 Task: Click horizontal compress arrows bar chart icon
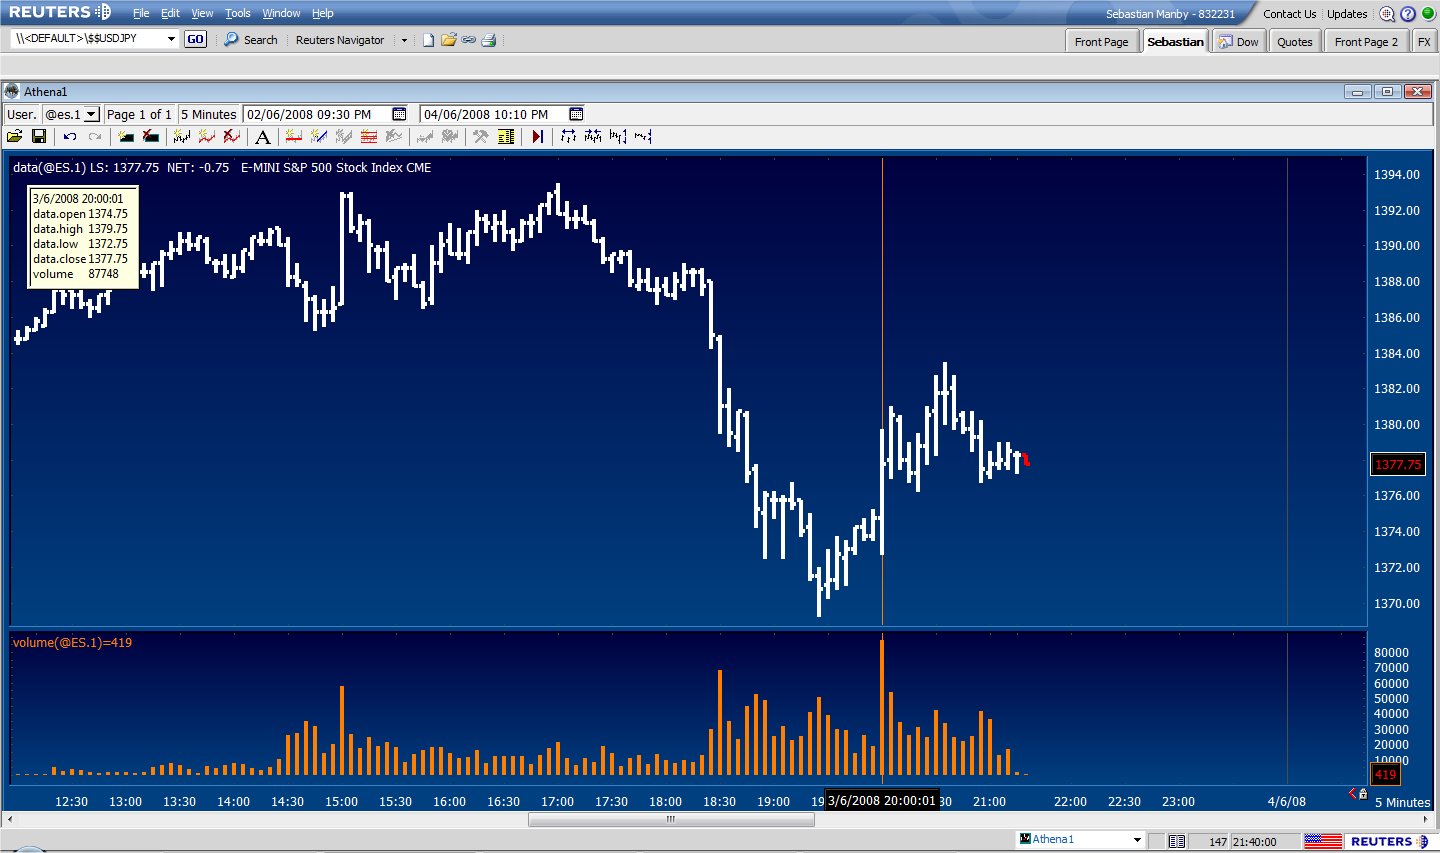click(x=593, y=136)
